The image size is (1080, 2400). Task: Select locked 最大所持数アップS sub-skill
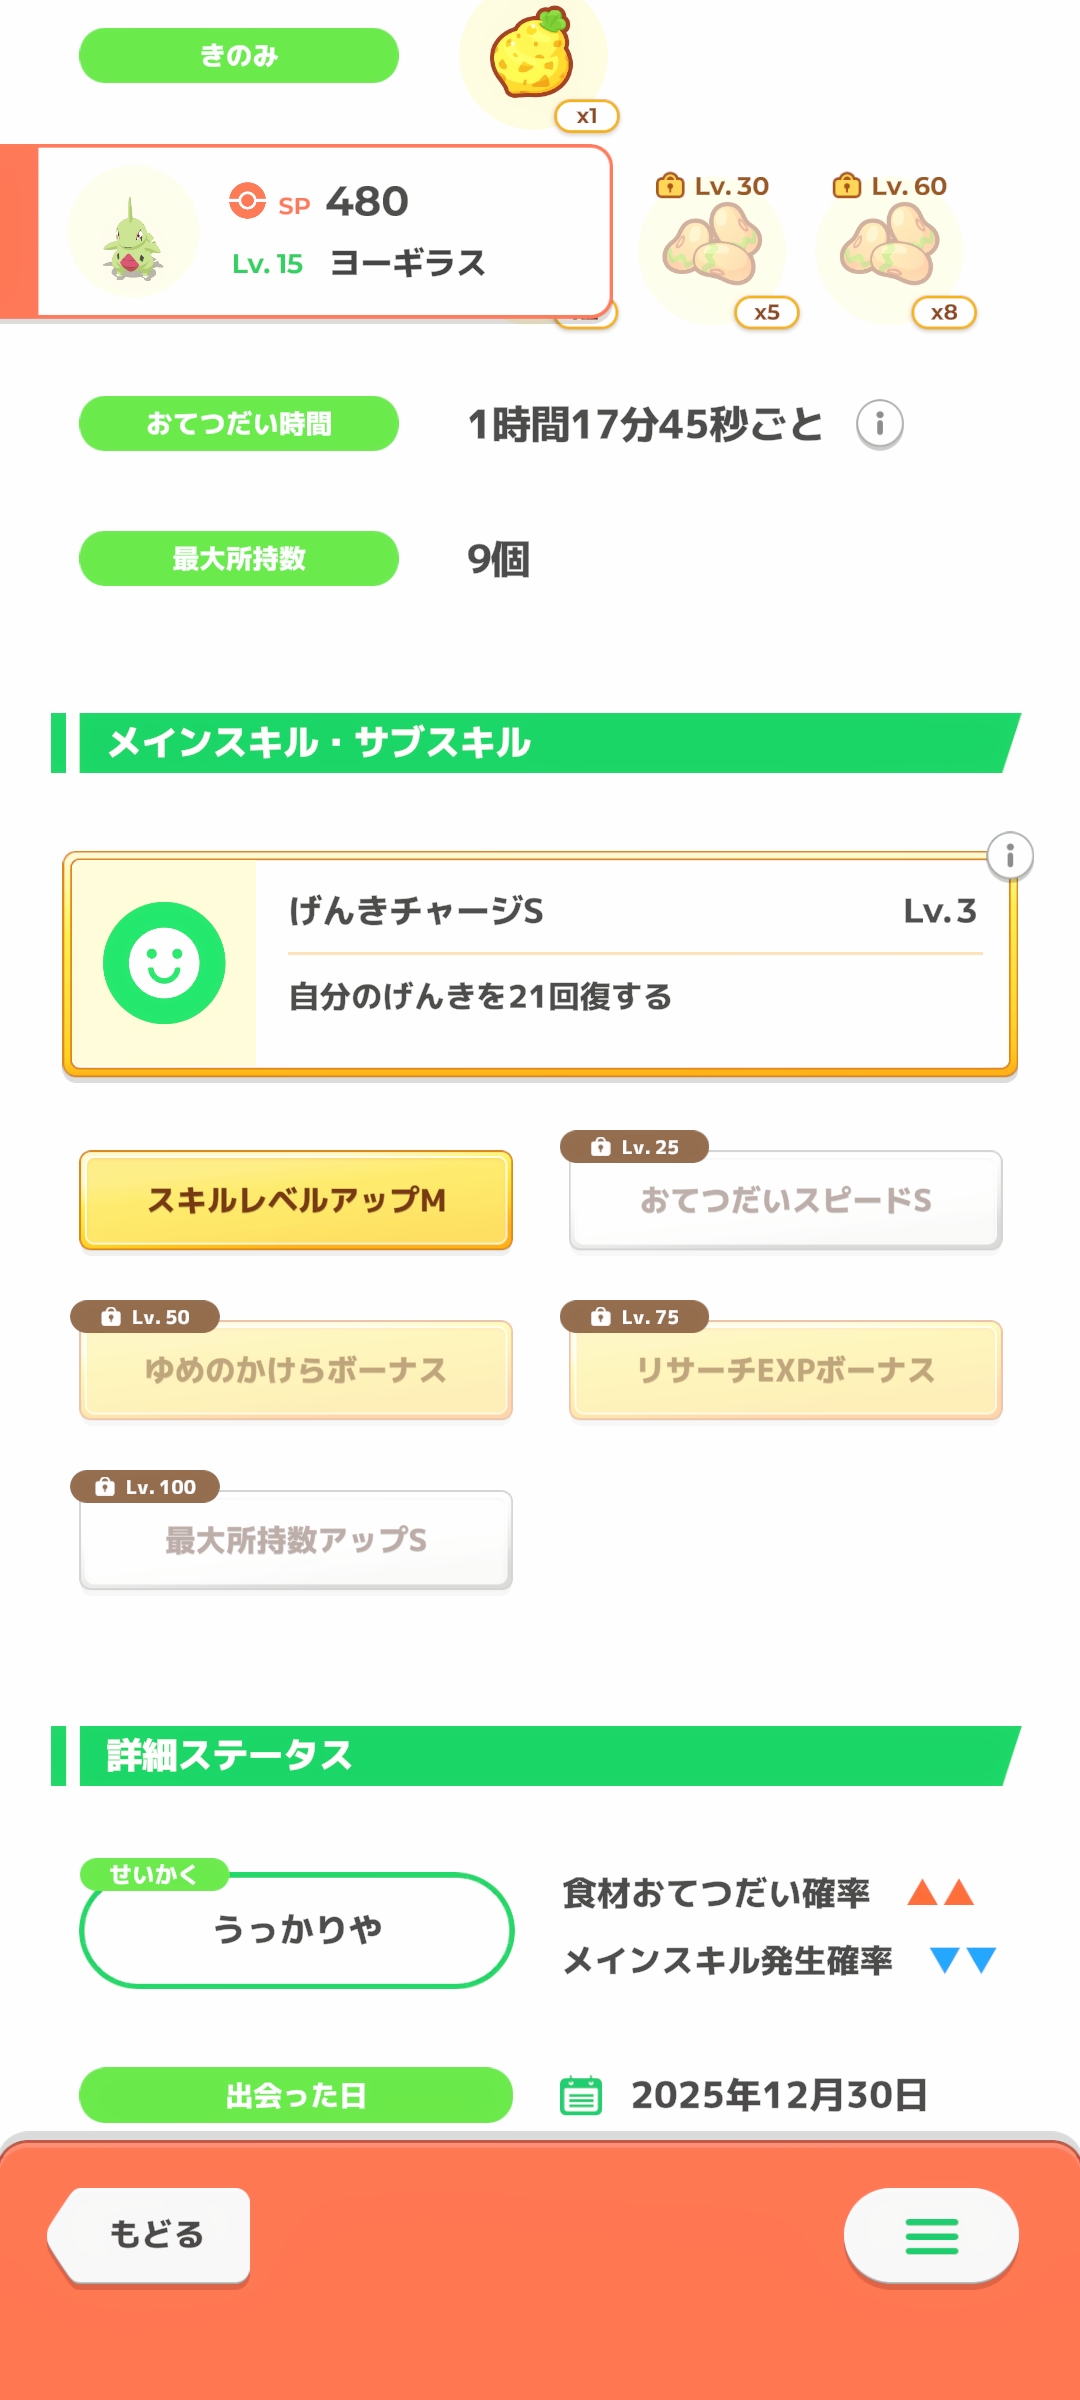coord(296,1540)
